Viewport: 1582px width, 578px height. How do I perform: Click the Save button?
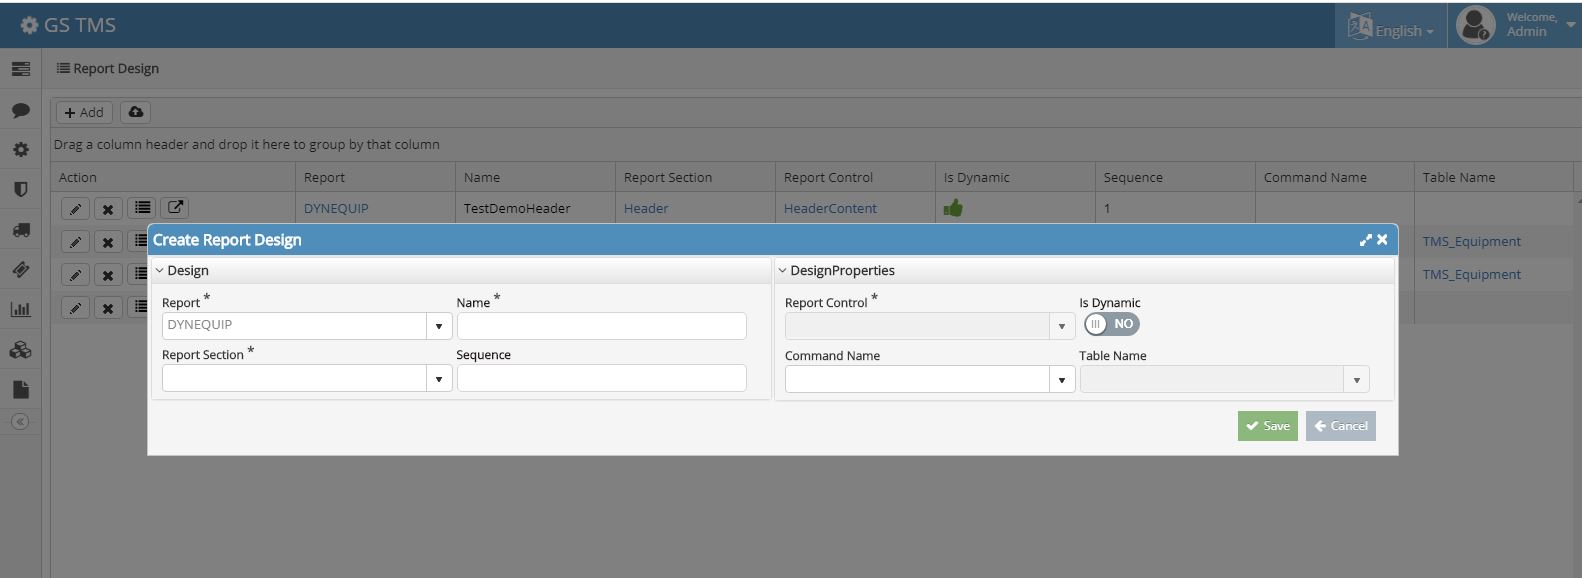coord(1268,426)
